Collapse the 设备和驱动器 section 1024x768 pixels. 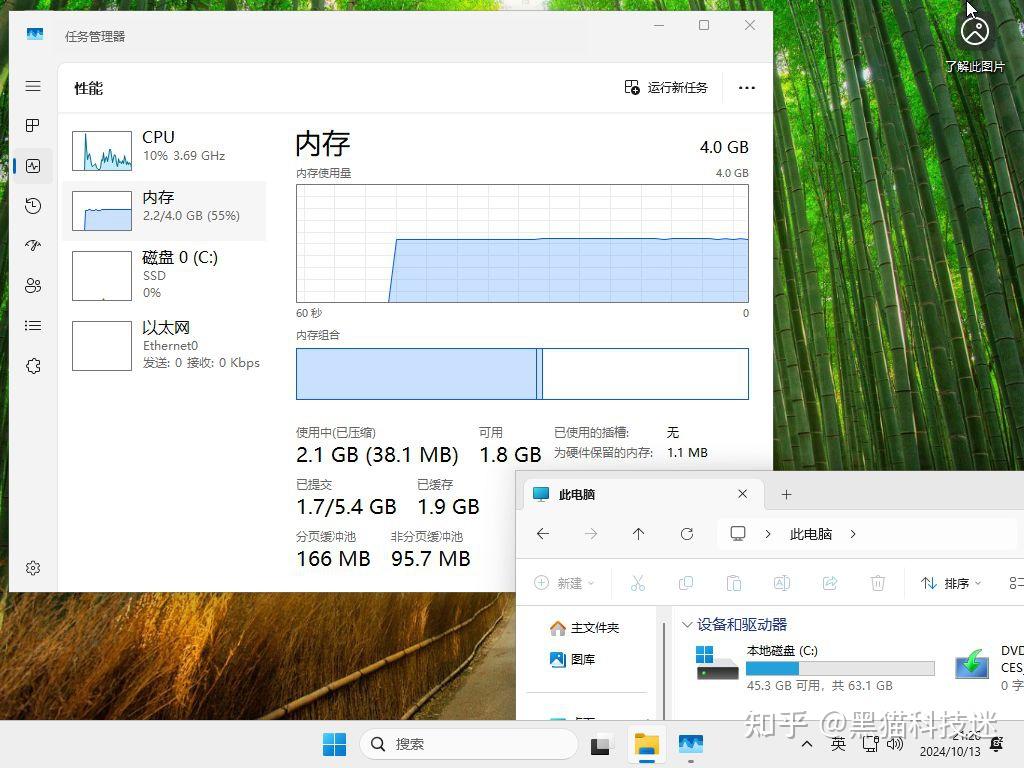pos(687,624)
